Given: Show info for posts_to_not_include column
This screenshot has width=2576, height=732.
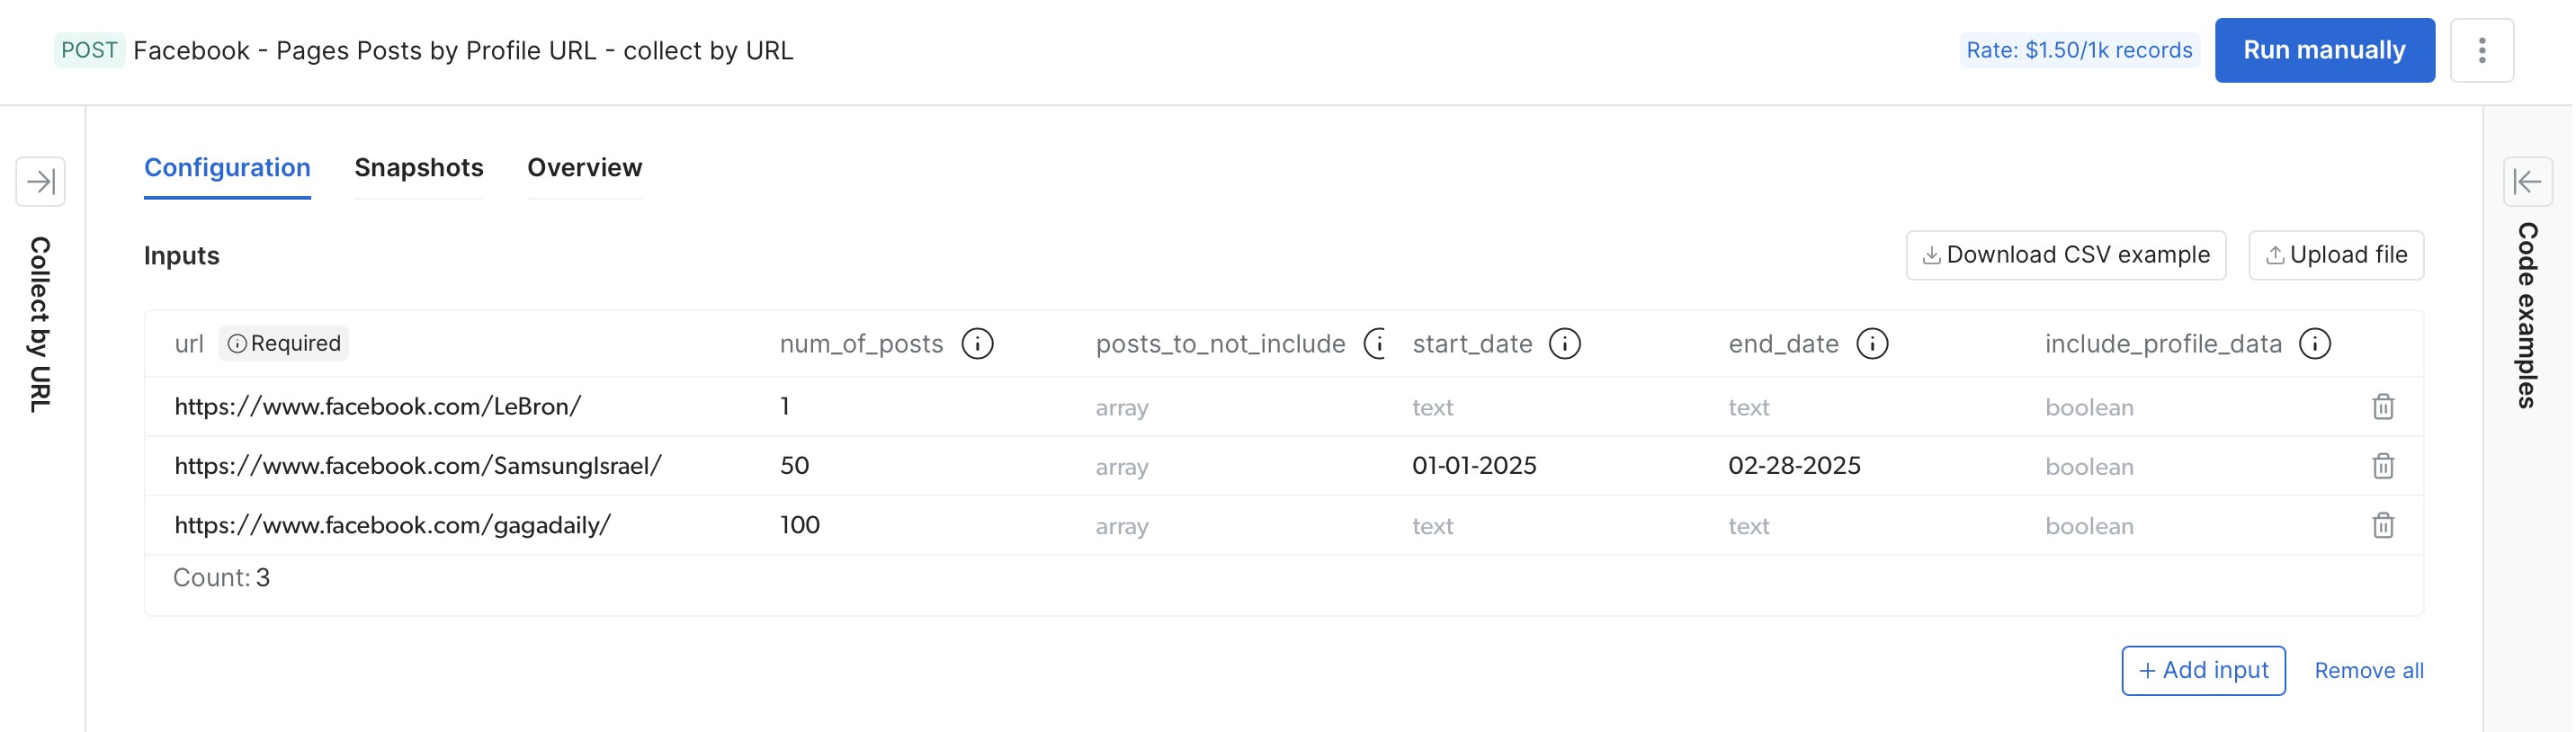Looking at the screenshot, I should click(1377, 344).
